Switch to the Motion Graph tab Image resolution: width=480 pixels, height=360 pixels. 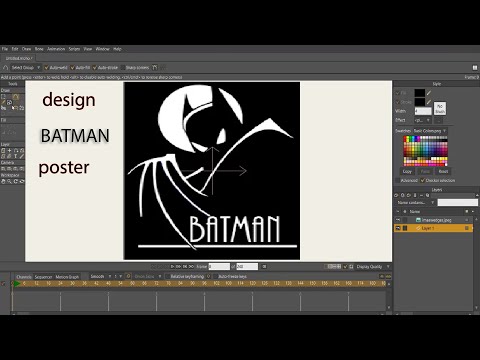[x=67, y=277]
